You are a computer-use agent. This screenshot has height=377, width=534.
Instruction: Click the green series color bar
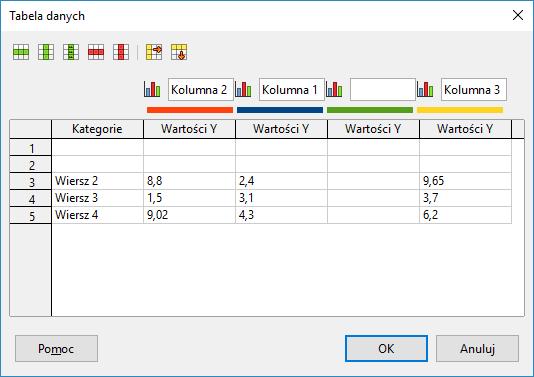[x=370, y=110]
